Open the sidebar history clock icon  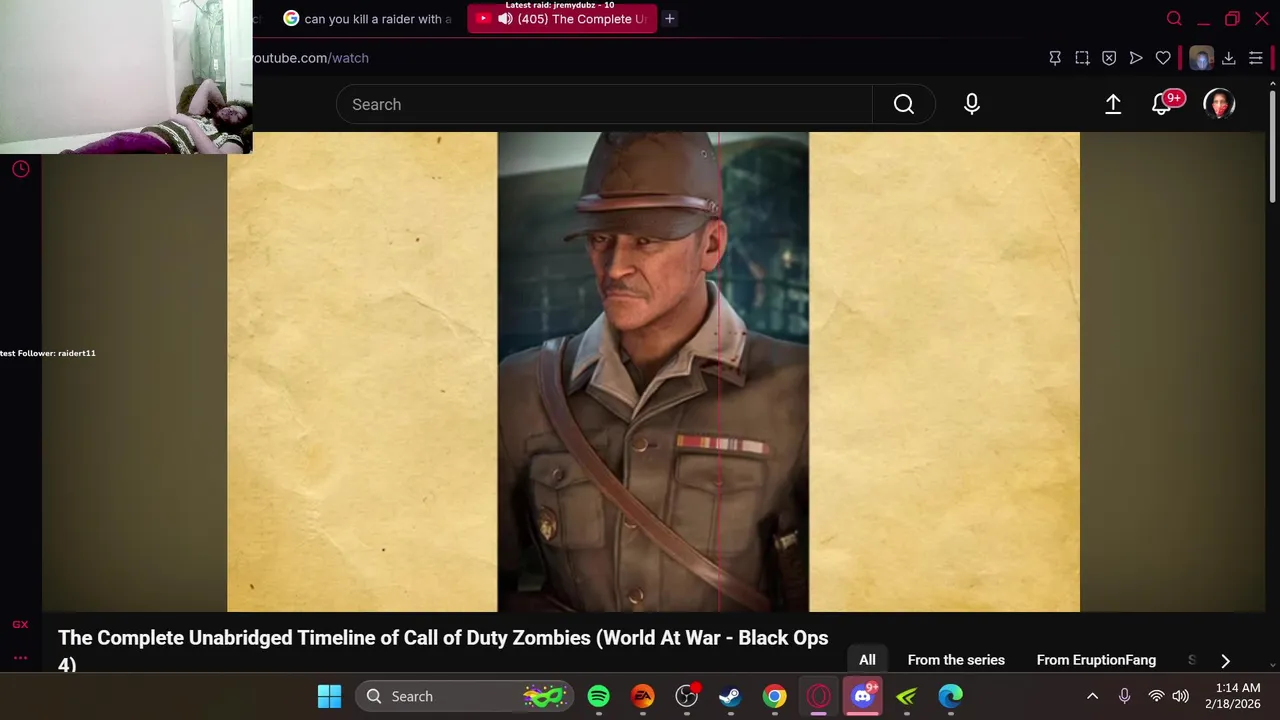[21, 169]
